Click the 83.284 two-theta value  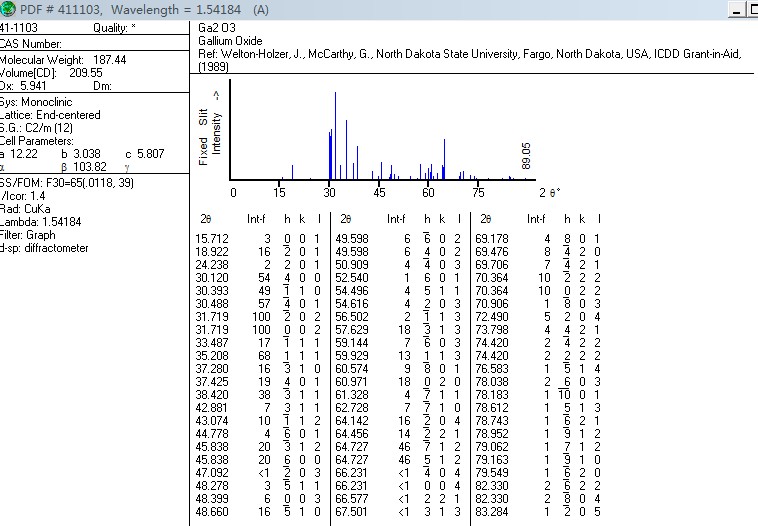click(x=492, y=512)
